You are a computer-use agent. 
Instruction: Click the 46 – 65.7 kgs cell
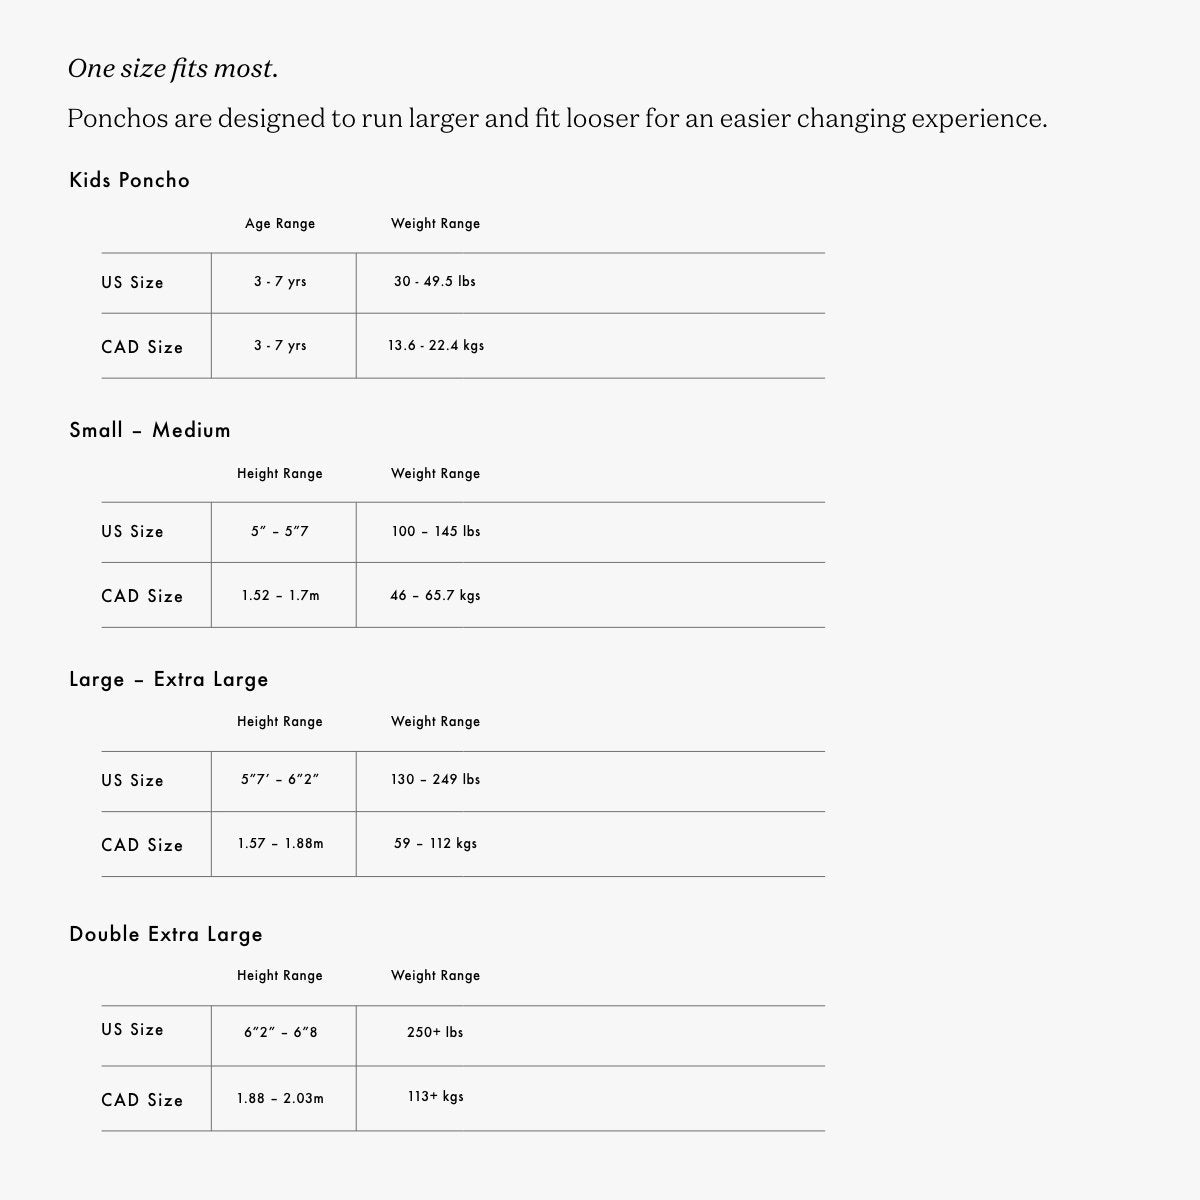[x=436, y=596]
